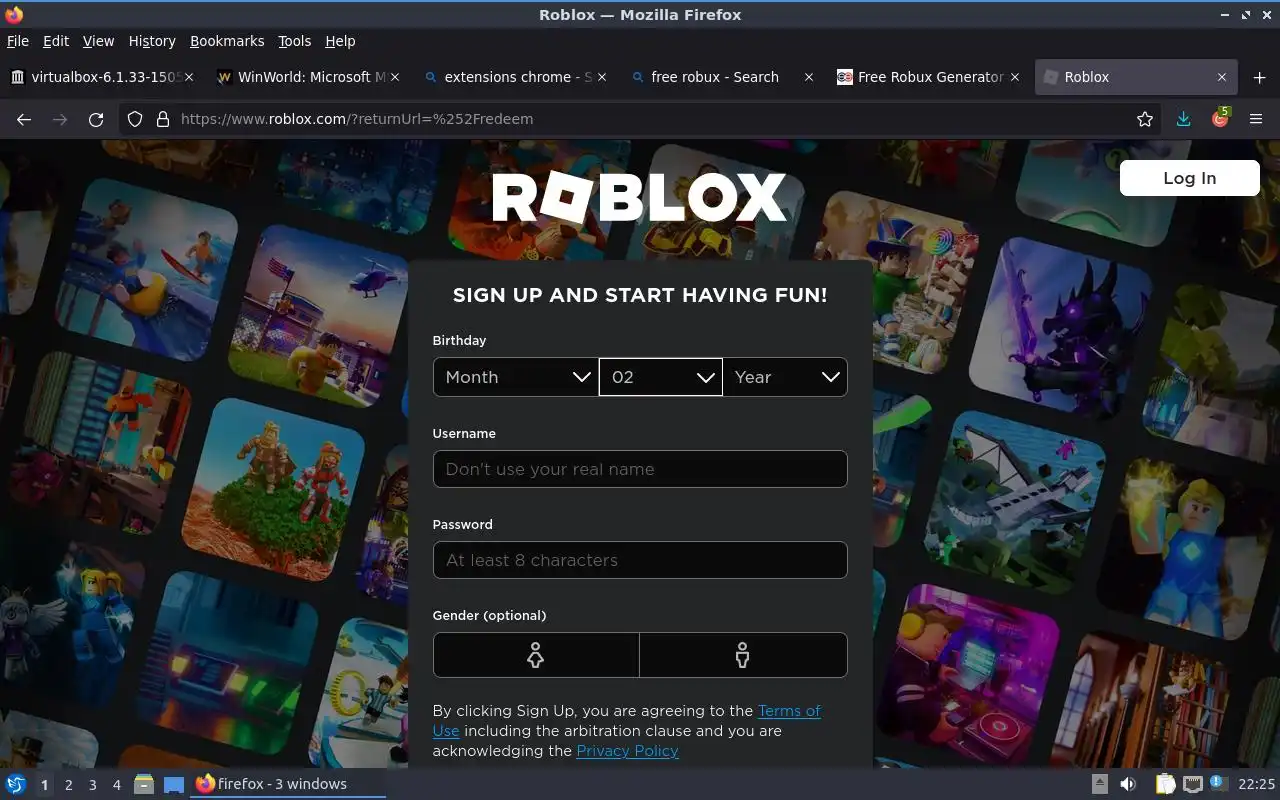Close the virtualbox-6.1.33 tab
Viewport: 1280px width, 800px height.
[190, 77]
